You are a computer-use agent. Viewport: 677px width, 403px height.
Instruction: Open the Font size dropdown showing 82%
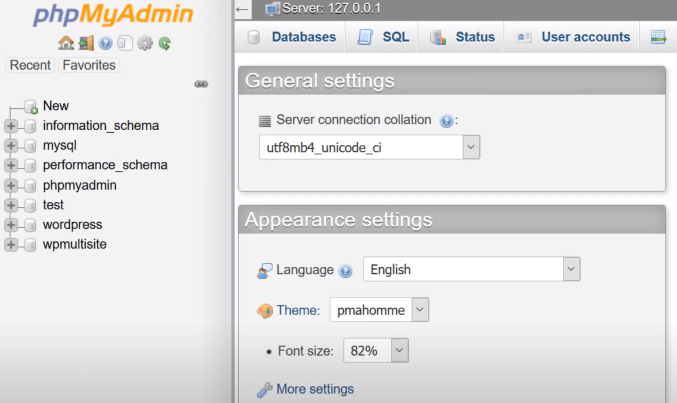click(376, 351)
